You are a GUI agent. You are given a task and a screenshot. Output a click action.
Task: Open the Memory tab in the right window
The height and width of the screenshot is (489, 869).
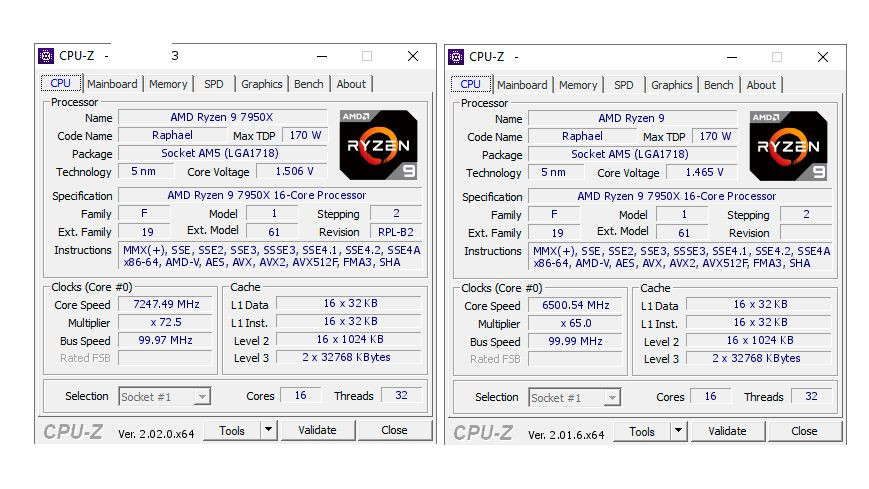click(x=578, y=85)
